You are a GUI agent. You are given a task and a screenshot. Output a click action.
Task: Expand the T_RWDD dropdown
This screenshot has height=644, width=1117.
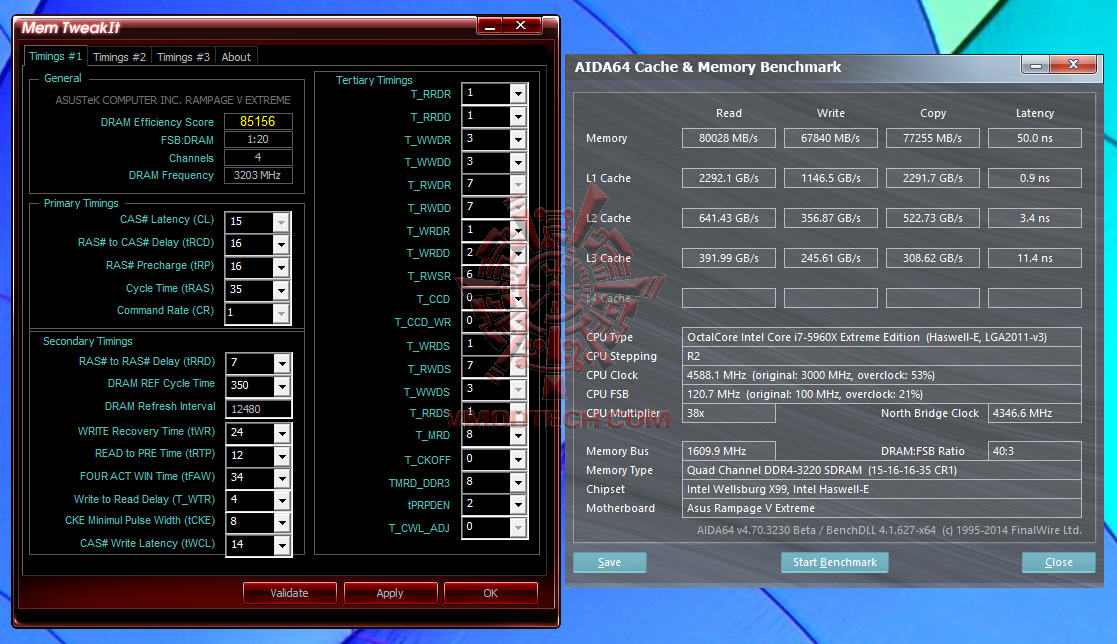click(518, 207)
